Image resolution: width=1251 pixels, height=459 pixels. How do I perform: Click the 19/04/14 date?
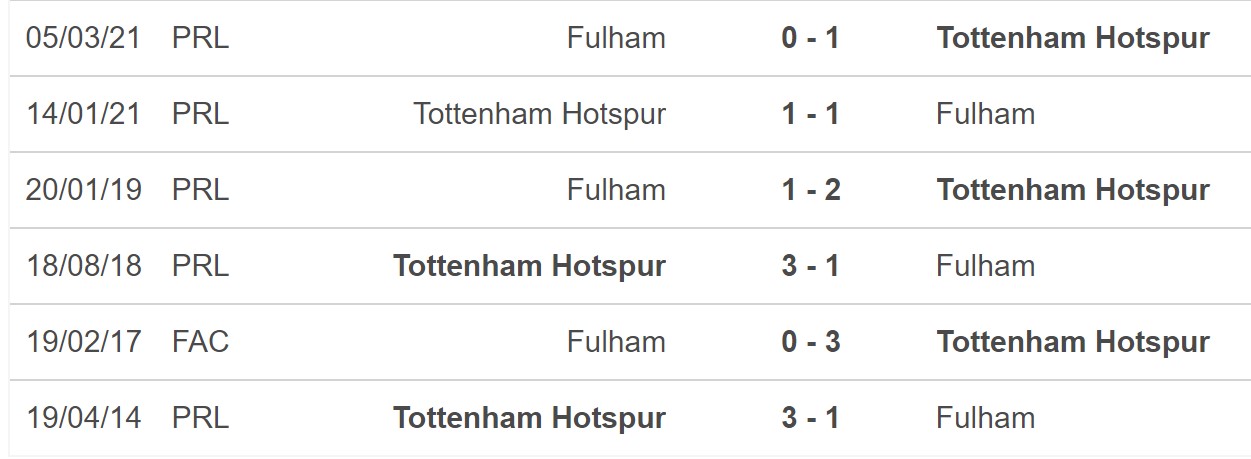coord(84,418)
